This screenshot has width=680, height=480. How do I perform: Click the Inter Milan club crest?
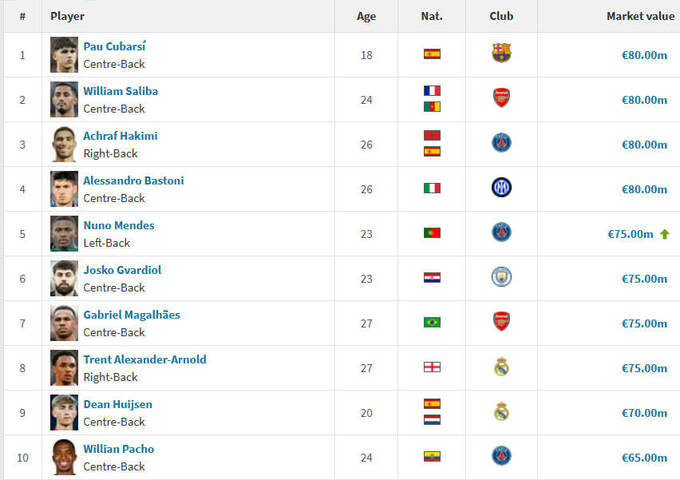tap(501, 188)
